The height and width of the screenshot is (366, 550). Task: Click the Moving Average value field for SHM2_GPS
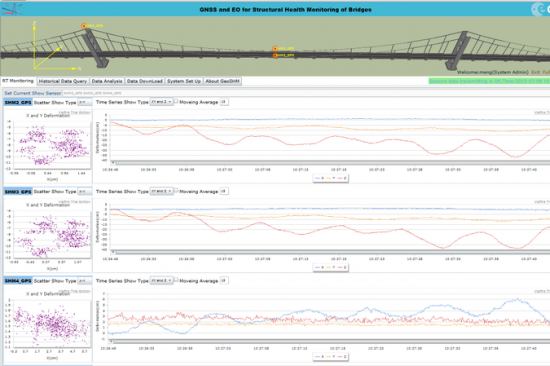(224, 102)
